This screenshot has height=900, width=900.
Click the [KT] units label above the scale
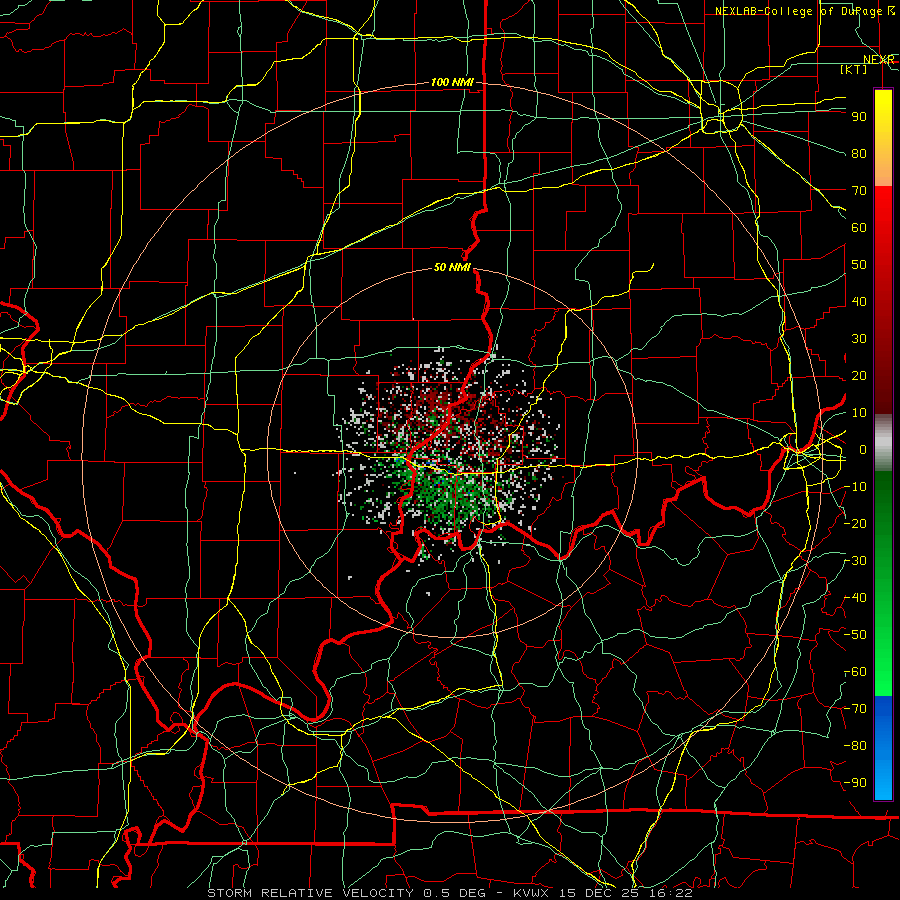853,69
